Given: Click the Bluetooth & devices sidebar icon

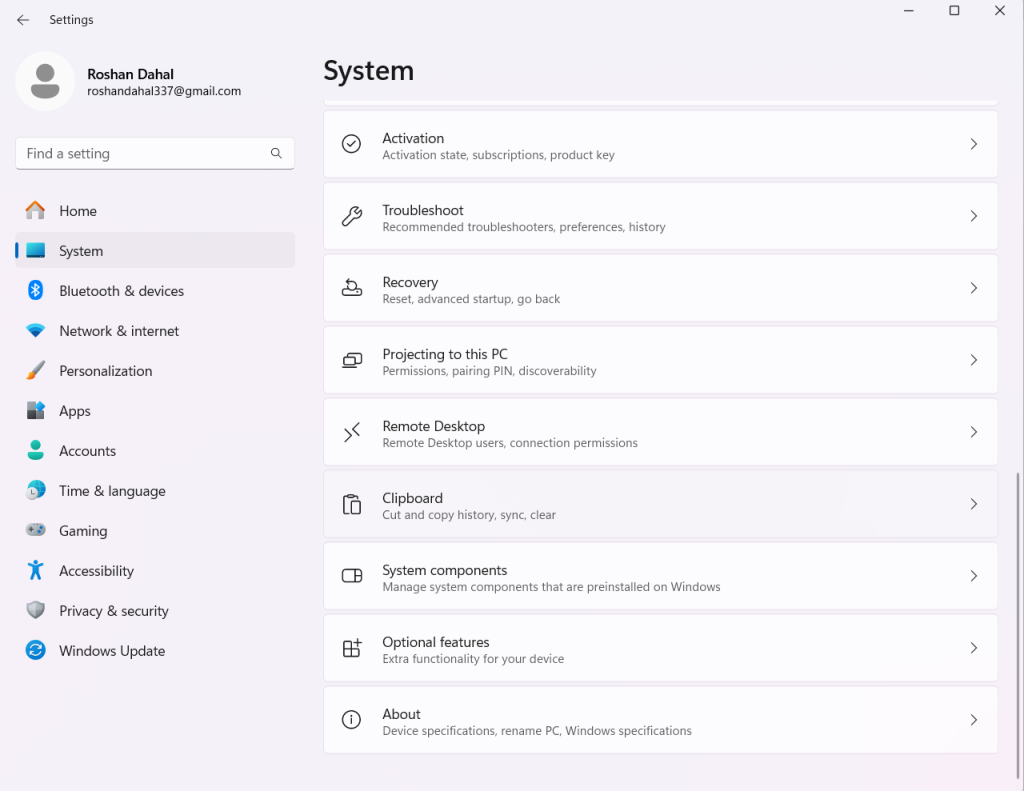Looking at the screenshot, I should (35, 290).
